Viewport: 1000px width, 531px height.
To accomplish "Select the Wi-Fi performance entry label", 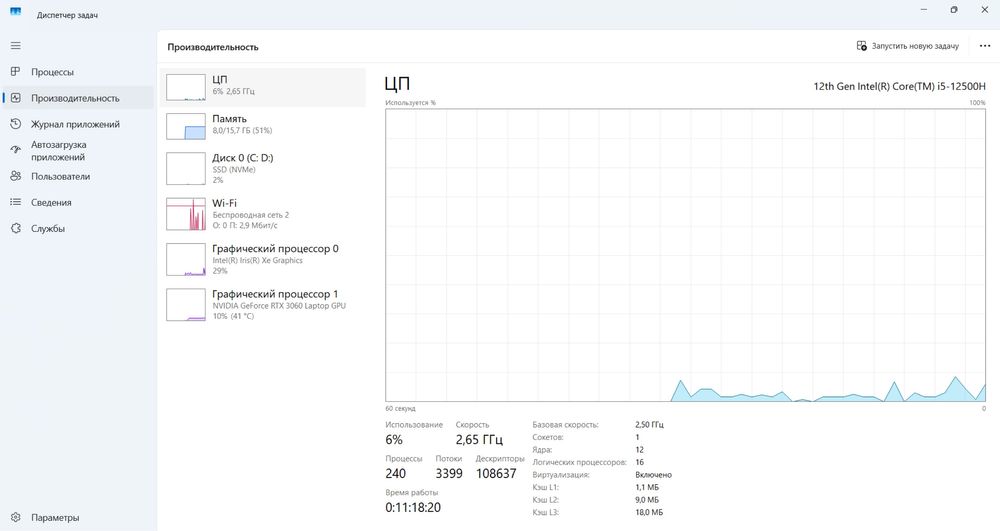I will [224, 203].
